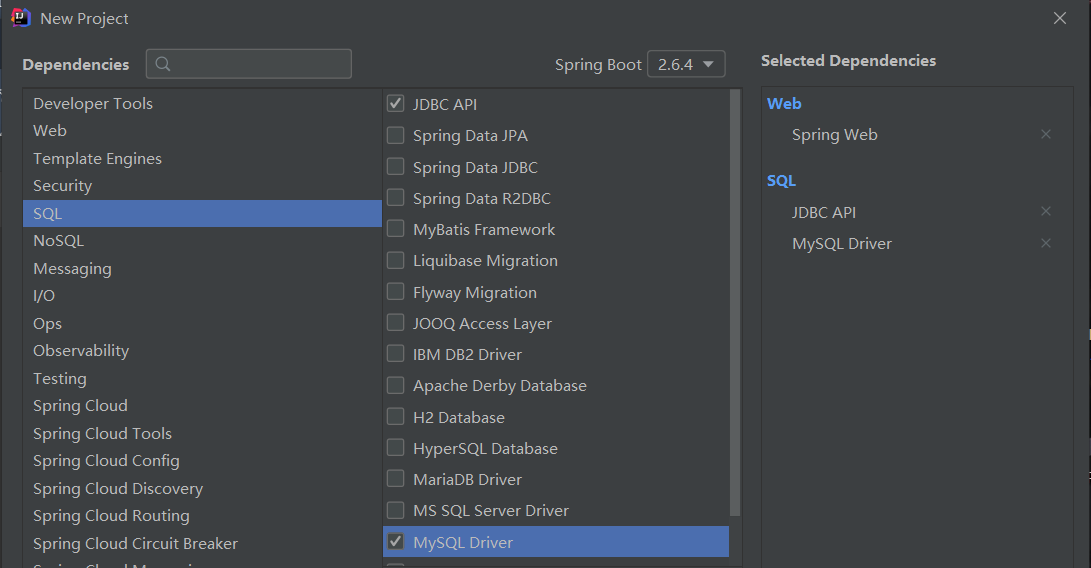The height and width of the screenshot is (568, 1091).
Task: Tick the MyBatis Framework checkbox
Action: click(395, 229)
